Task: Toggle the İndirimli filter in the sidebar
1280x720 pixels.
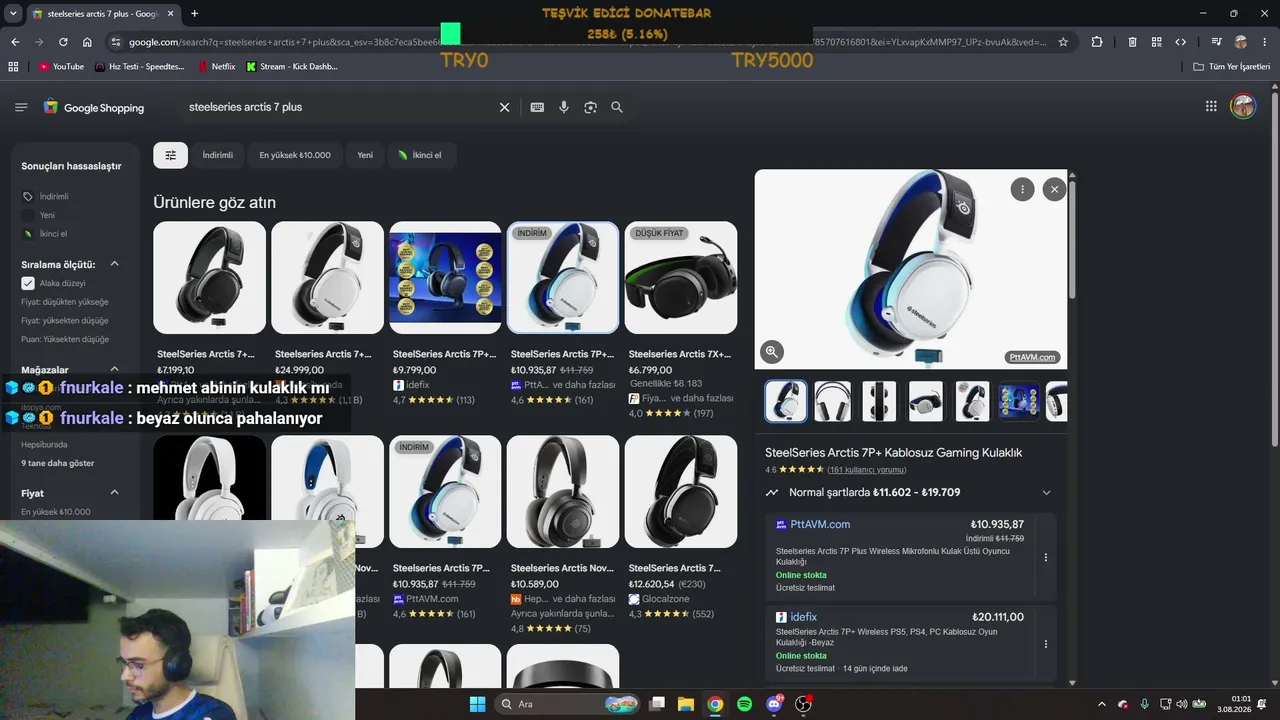Action: pyautogui.click(x=28, y=197)
